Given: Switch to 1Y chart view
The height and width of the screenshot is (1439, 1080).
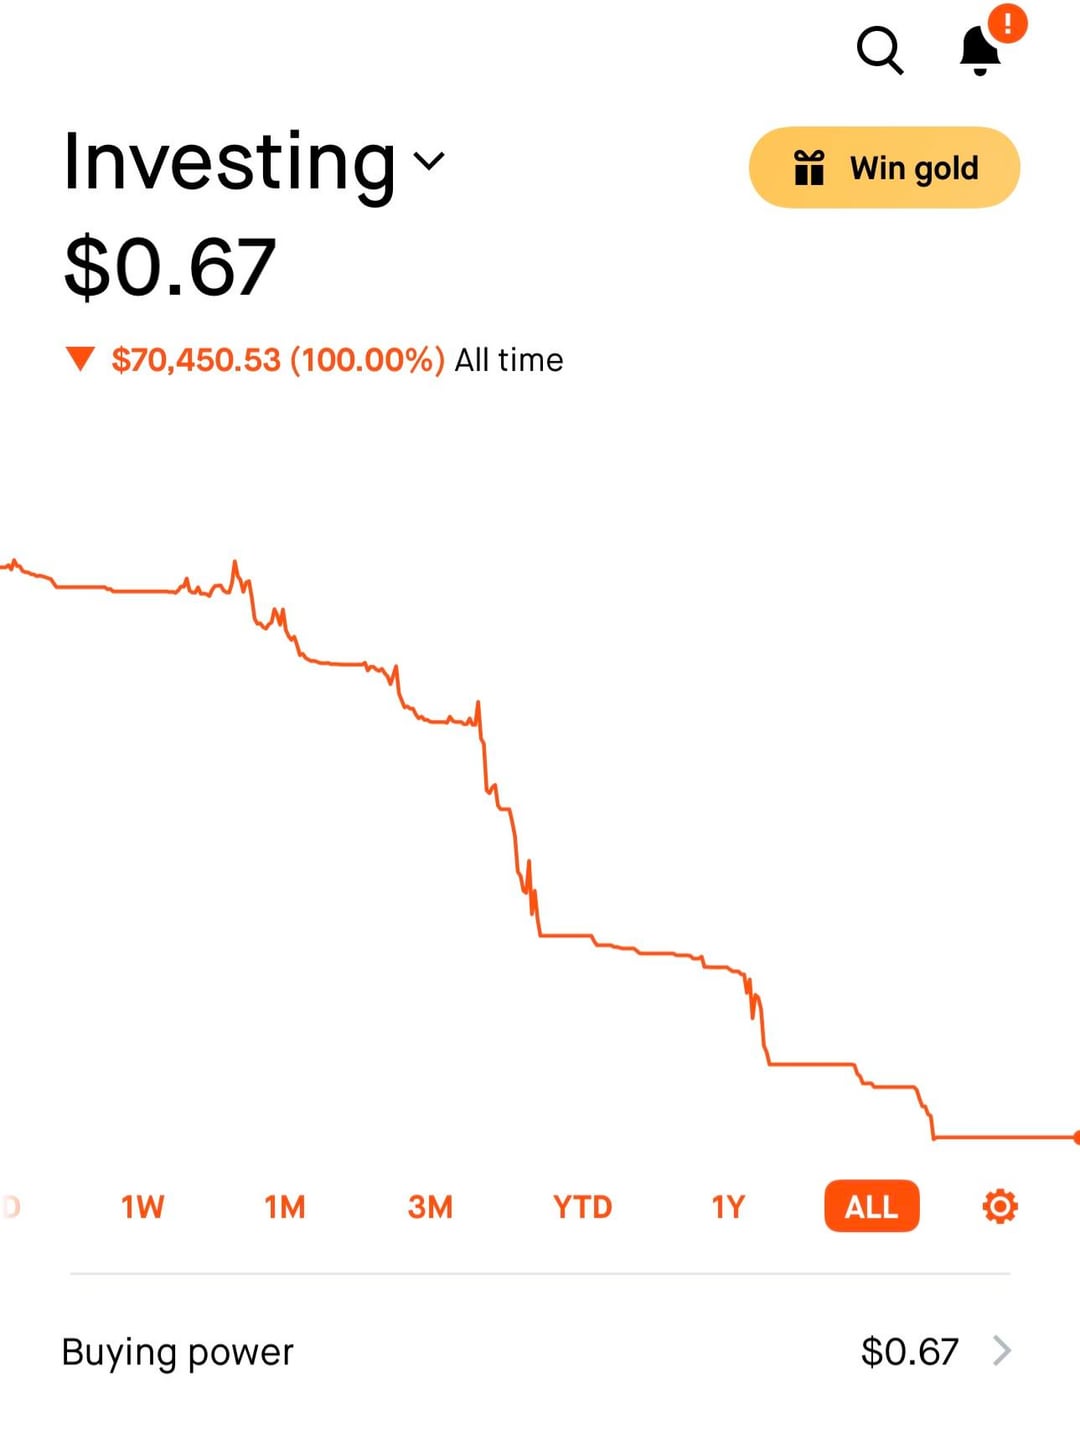Looking at the screenshot, I should [728, 1207].
